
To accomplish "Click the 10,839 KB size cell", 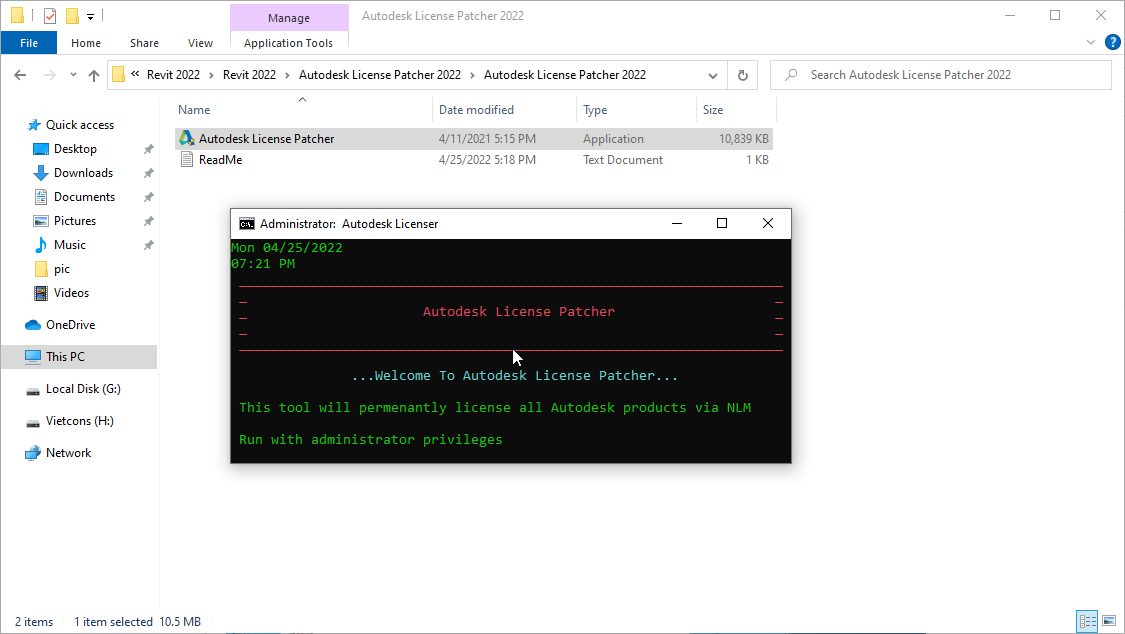I will point(744,138).
